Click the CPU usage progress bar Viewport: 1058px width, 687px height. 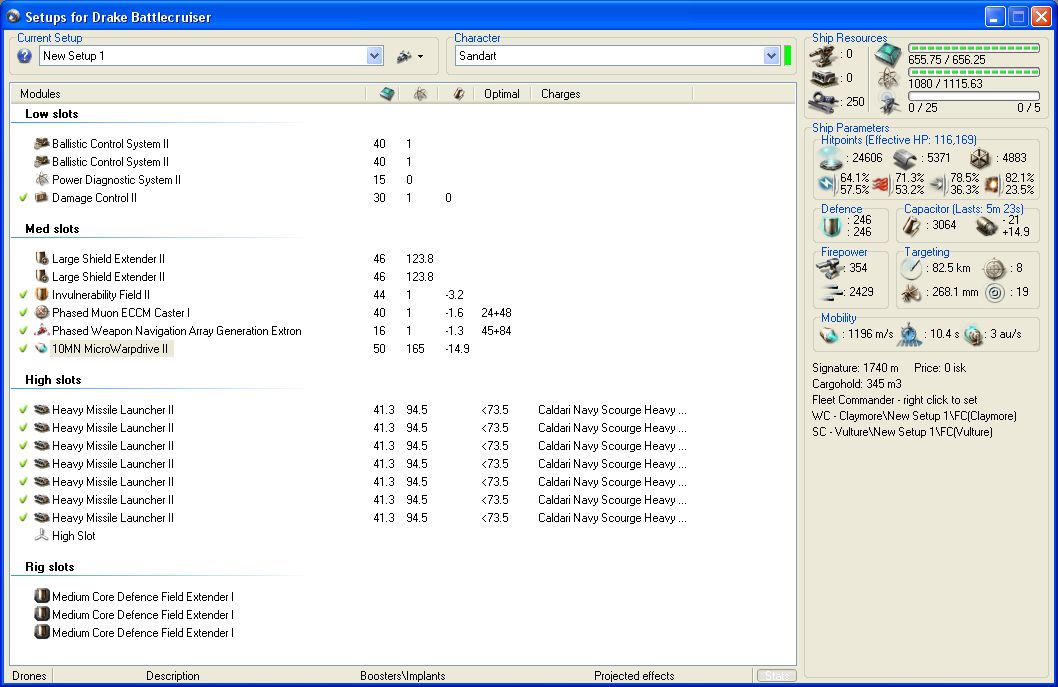(x=974, y=48)
